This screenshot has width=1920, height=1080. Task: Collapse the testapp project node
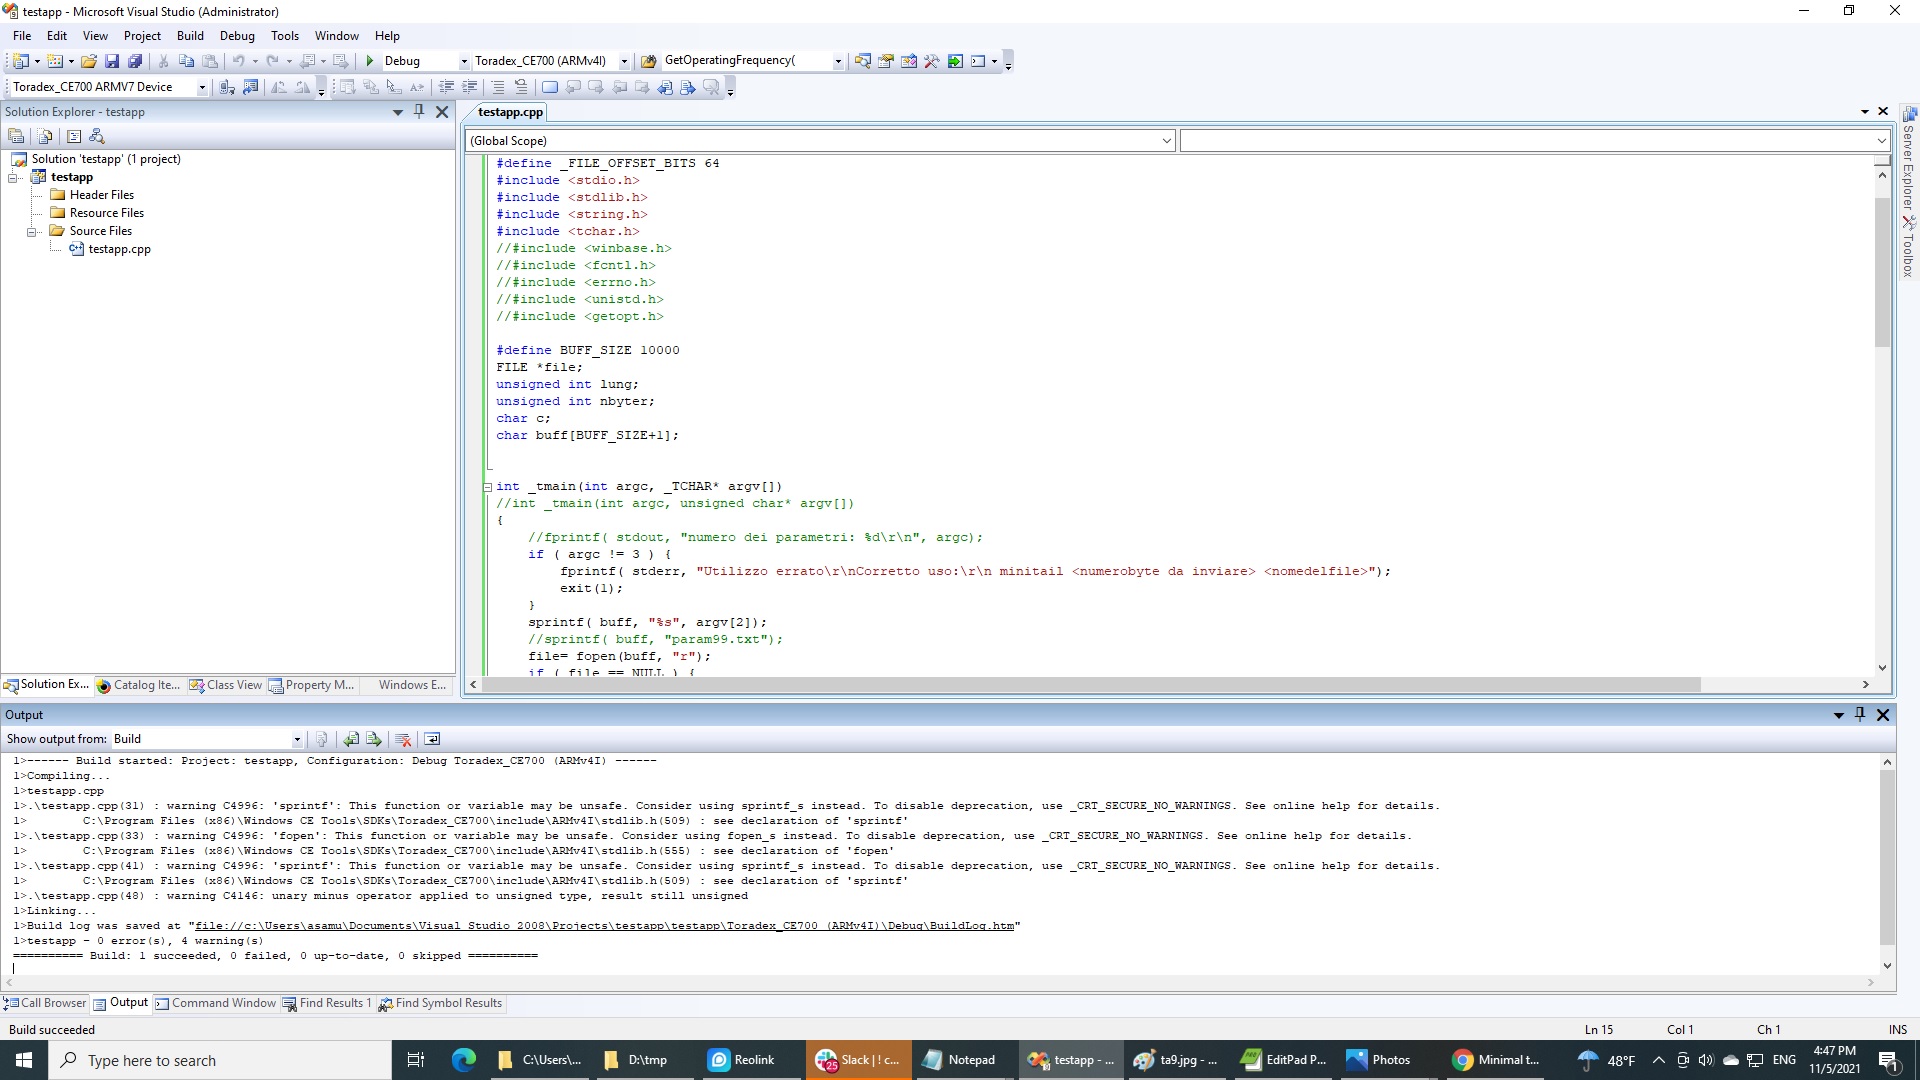pyautogui.click(x=14, y=178)
